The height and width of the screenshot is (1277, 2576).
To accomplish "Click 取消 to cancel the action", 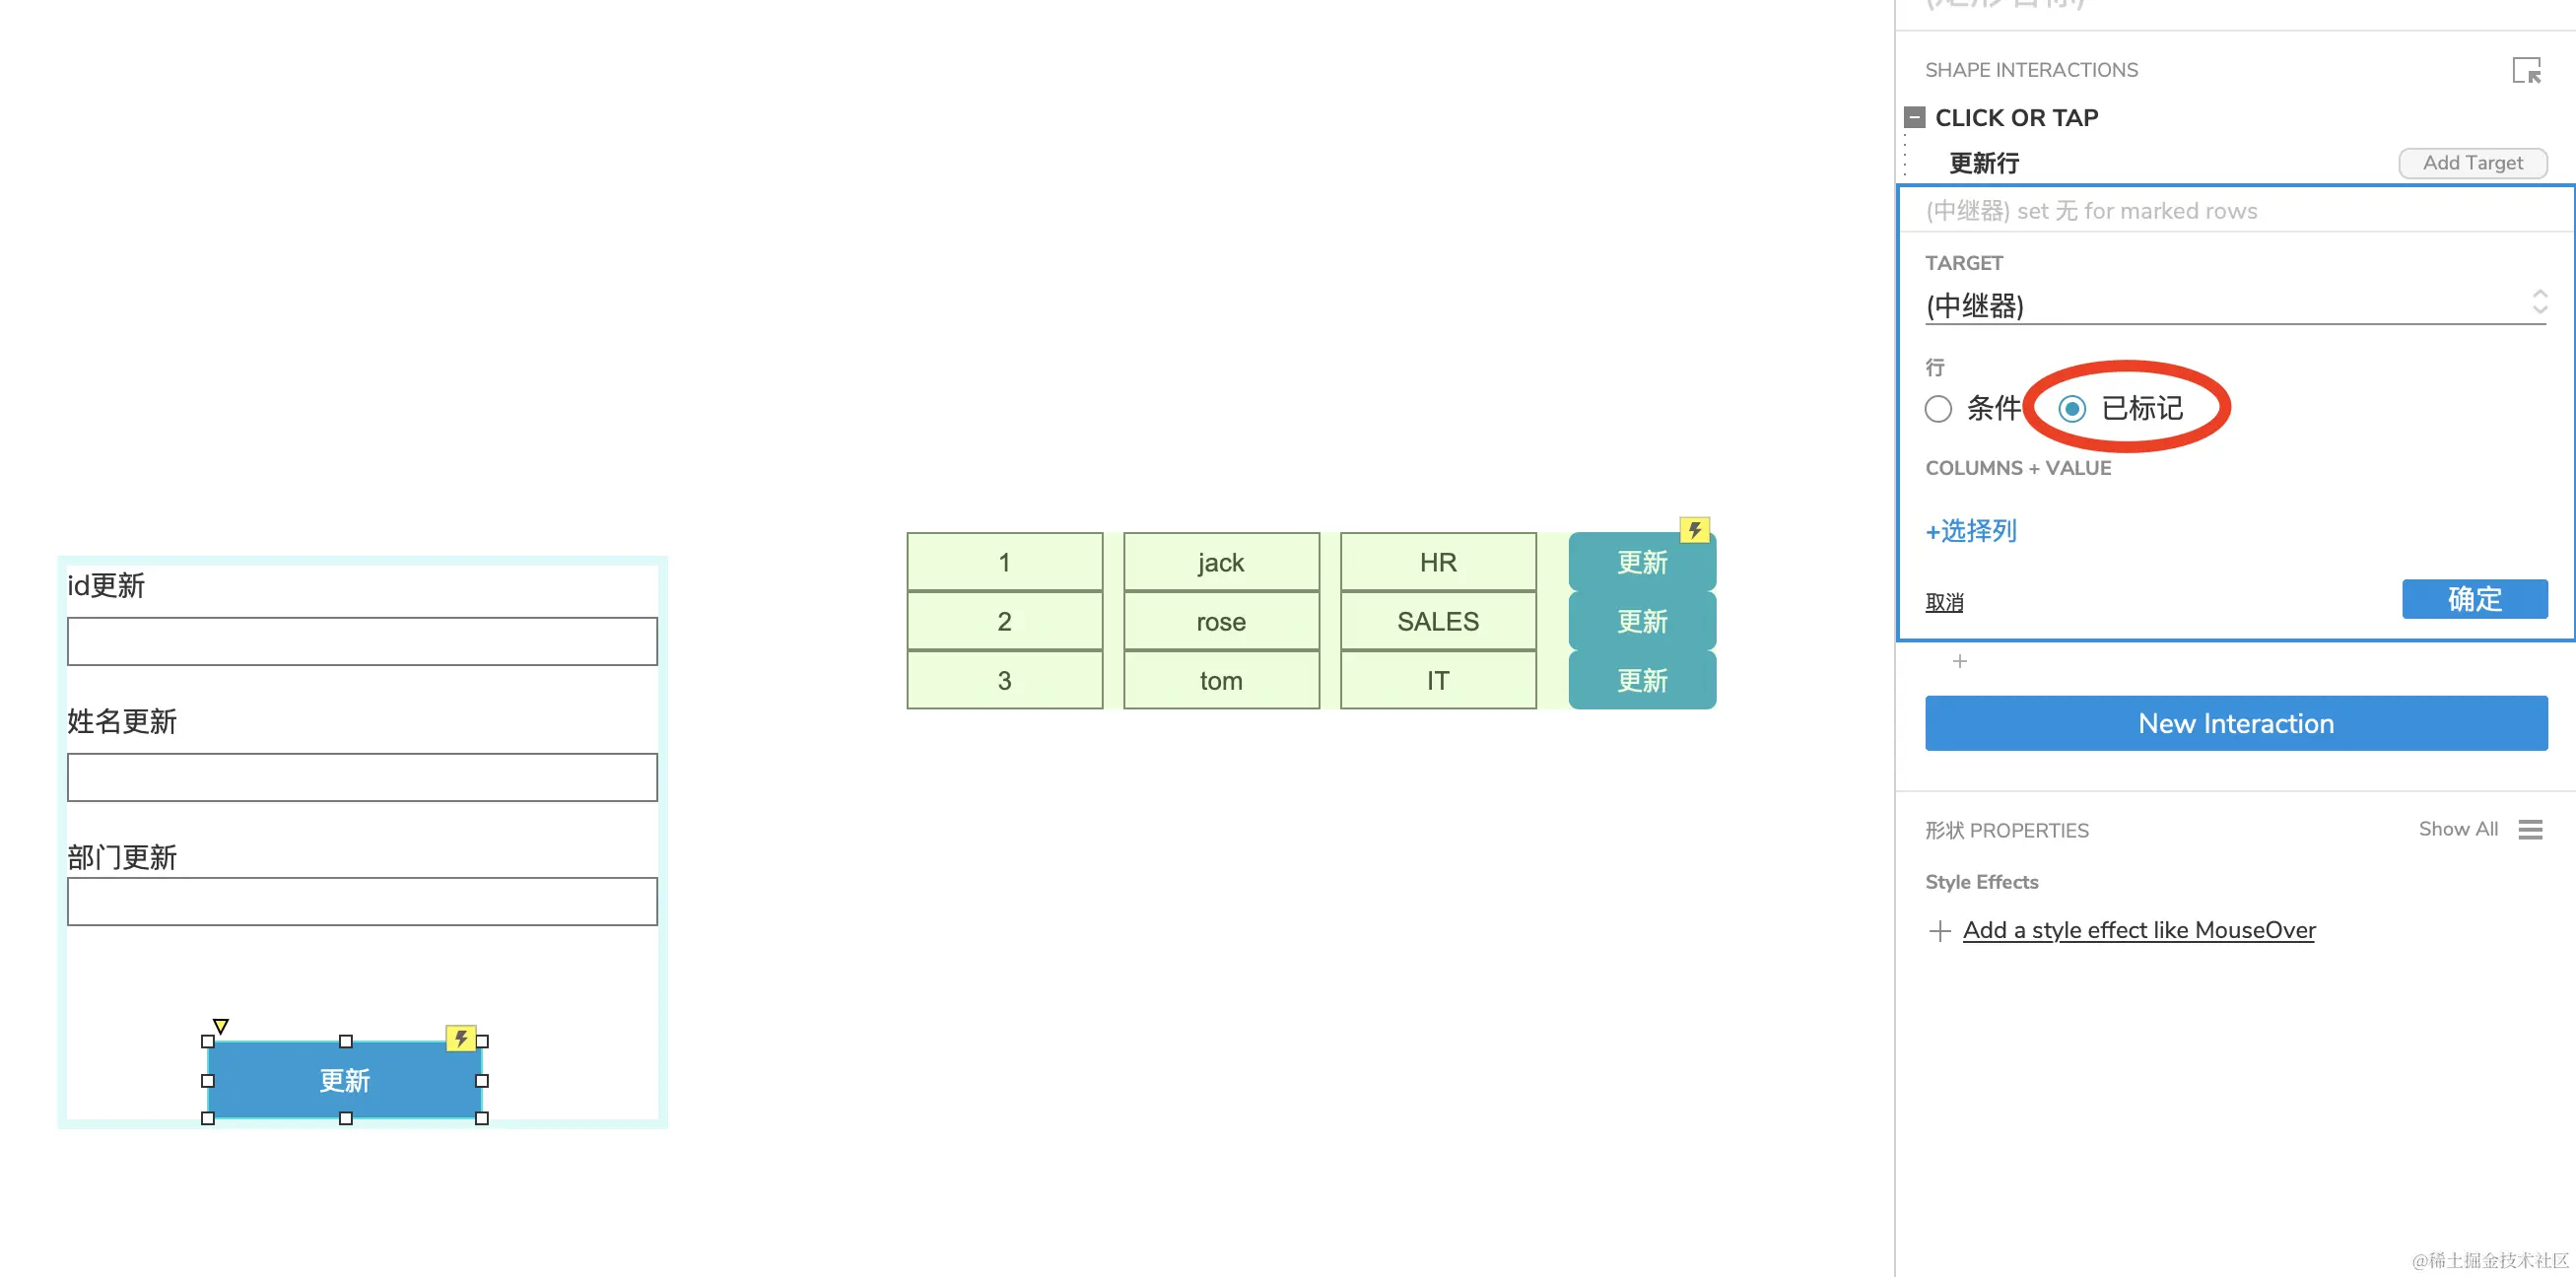I will click(x=1944, y=602).
